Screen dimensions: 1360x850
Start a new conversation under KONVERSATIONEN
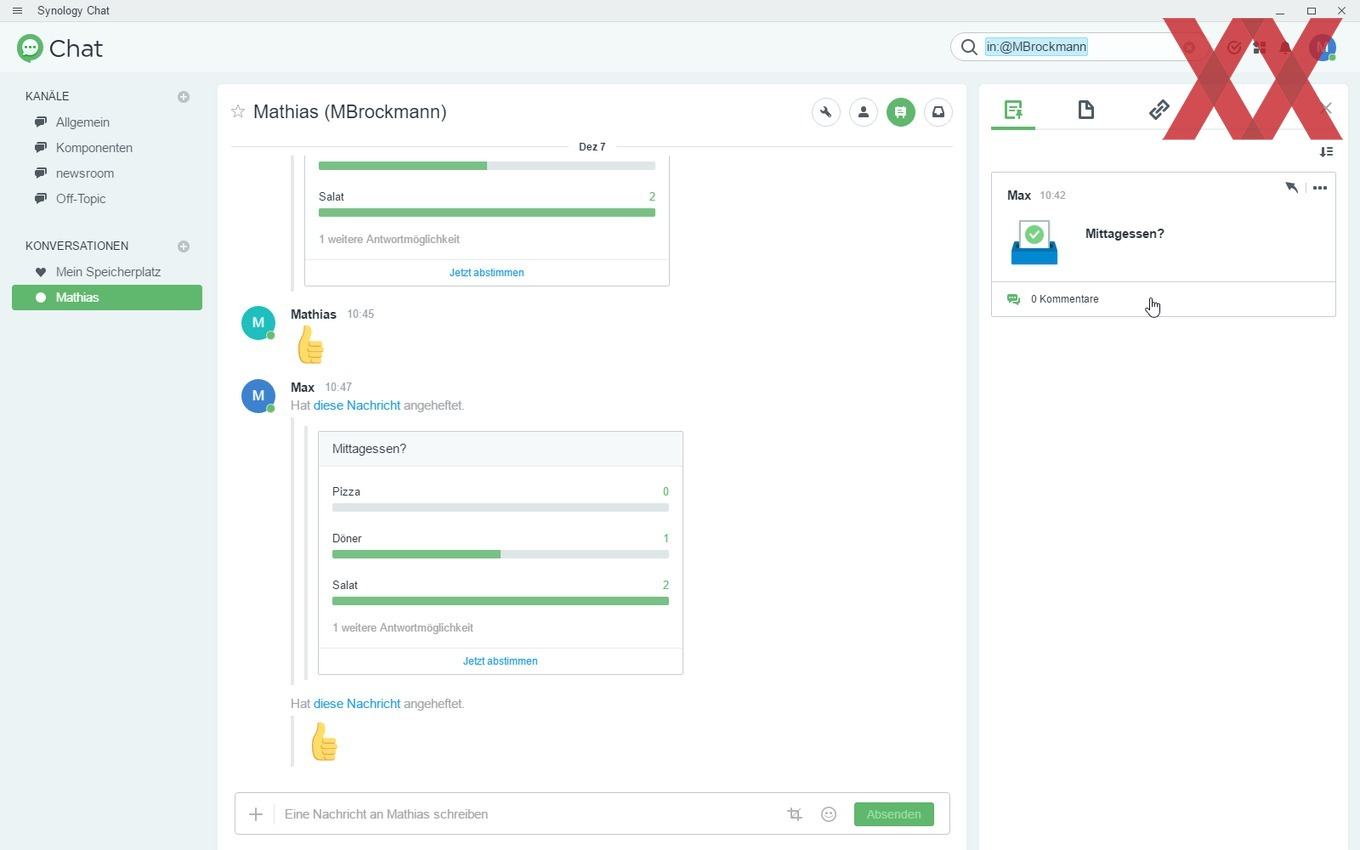pos(183,246)
